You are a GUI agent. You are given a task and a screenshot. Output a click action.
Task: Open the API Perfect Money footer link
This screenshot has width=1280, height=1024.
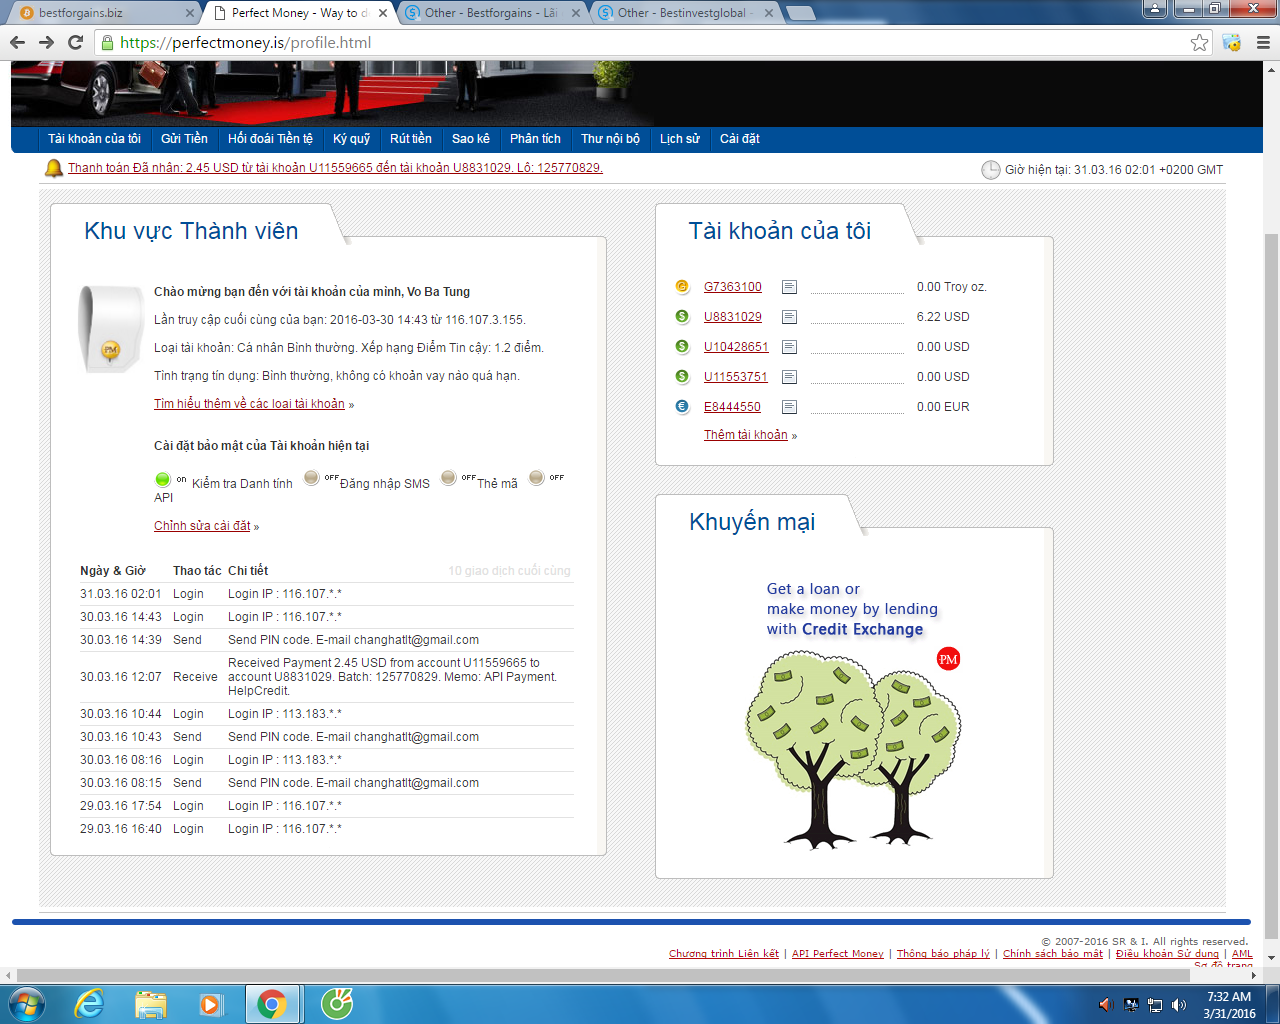pos(838,954)
